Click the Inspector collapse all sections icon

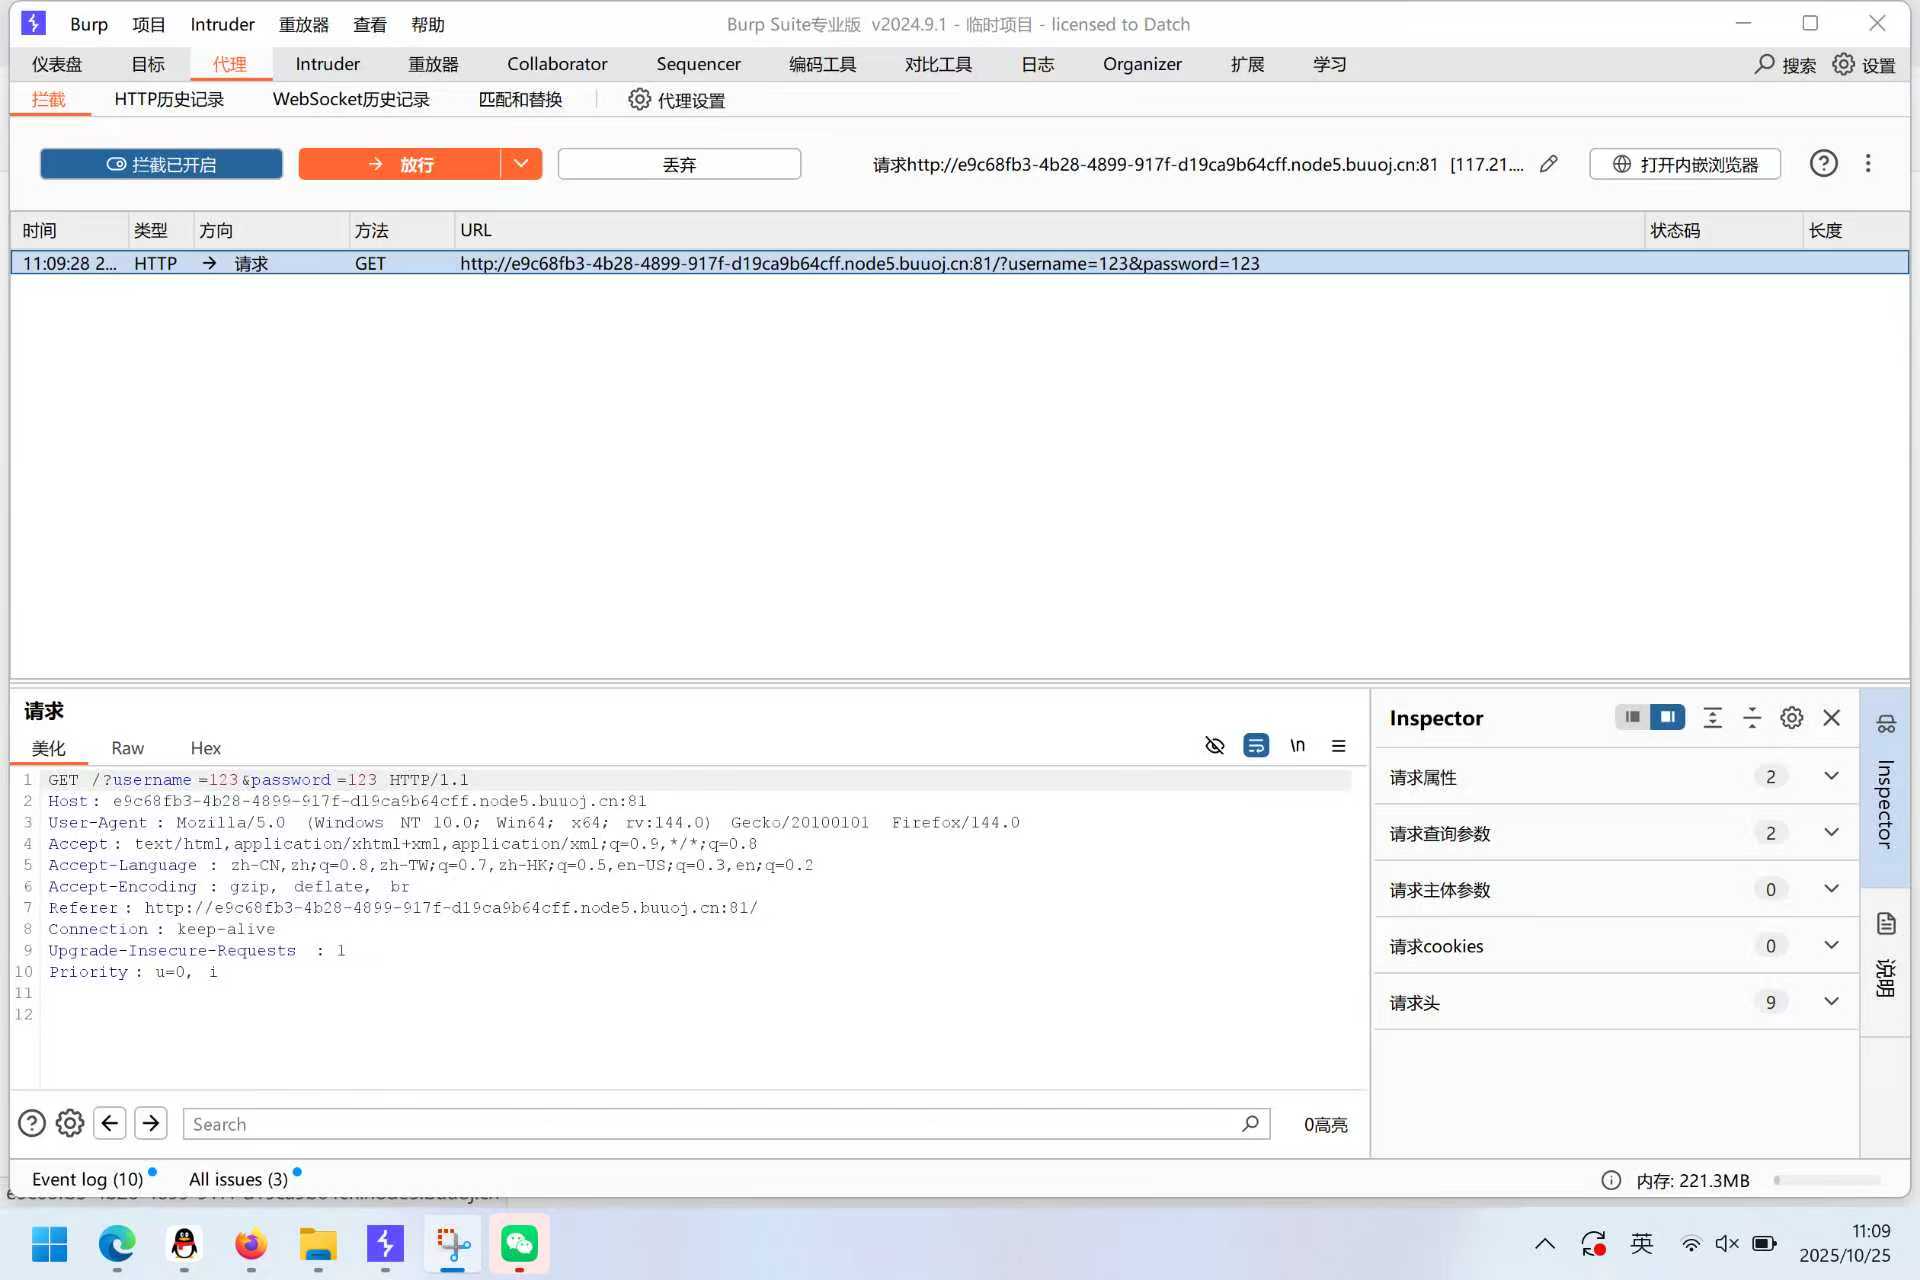point(1751,718)
